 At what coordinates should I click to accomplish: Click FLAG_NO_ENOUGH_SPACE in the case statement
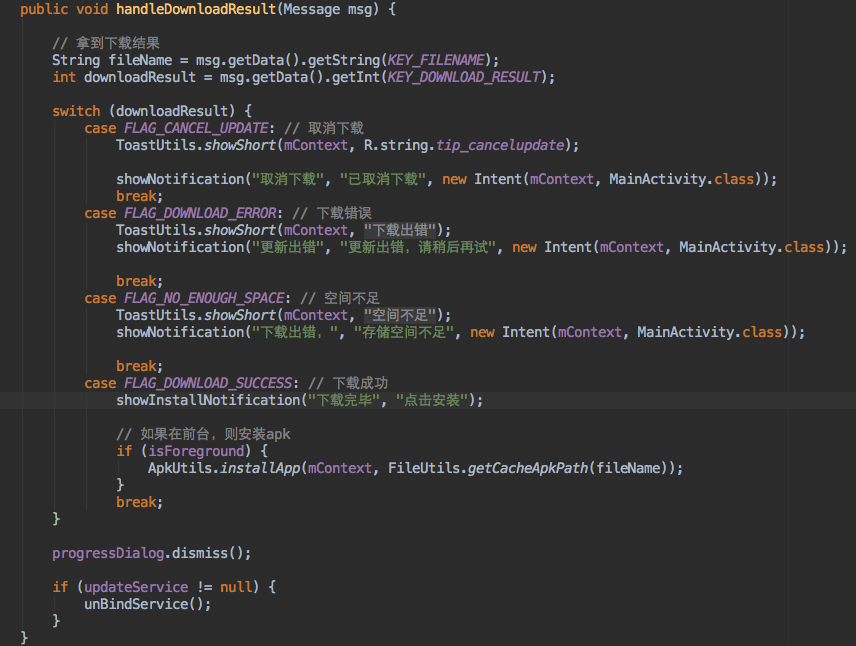204,298
